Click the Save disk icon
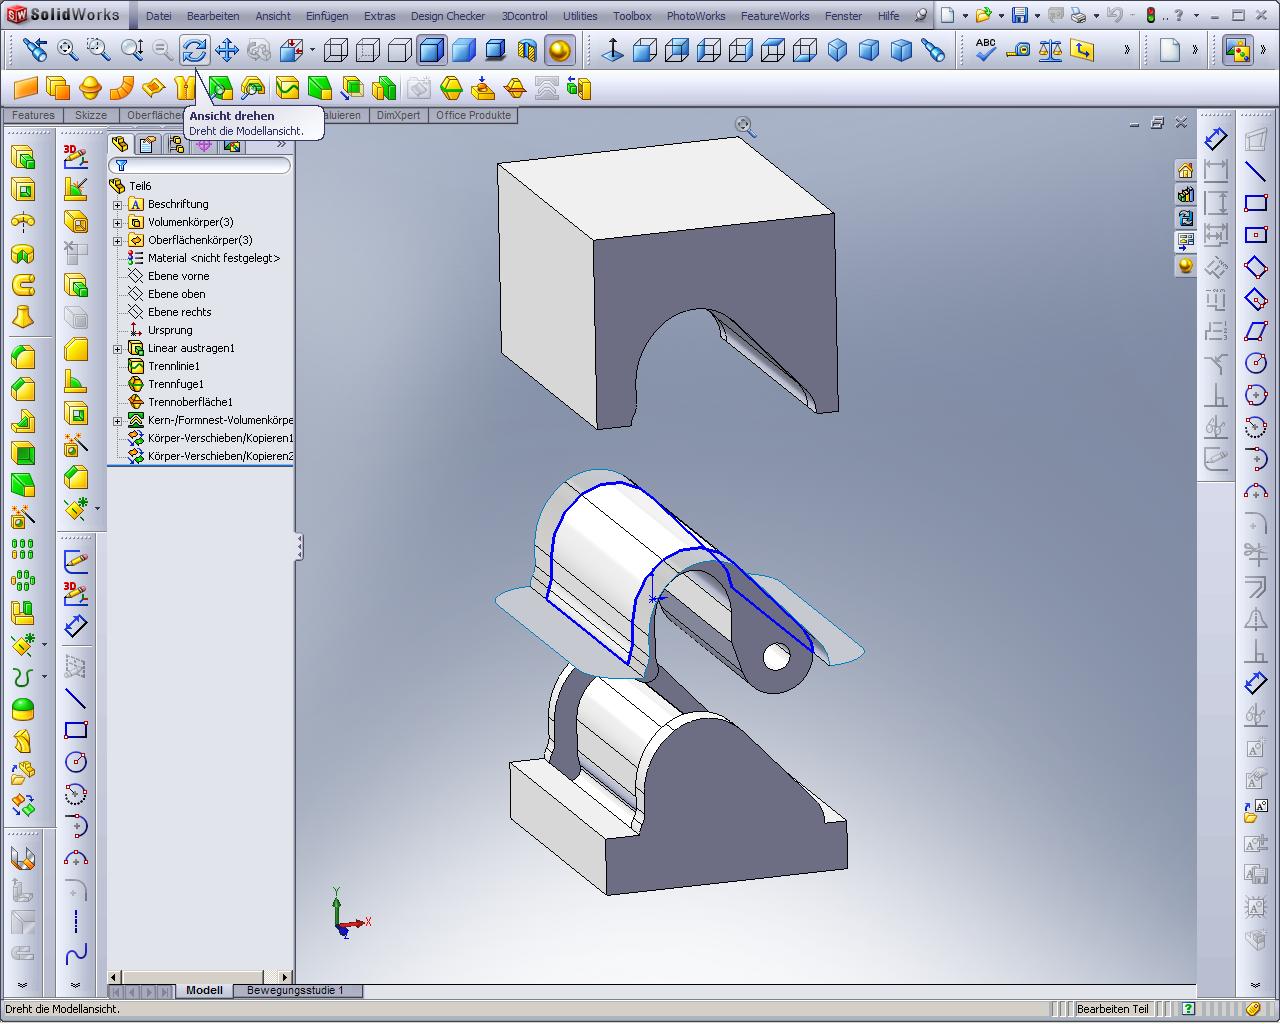1280x1024 pixels. pos(1019,15)
